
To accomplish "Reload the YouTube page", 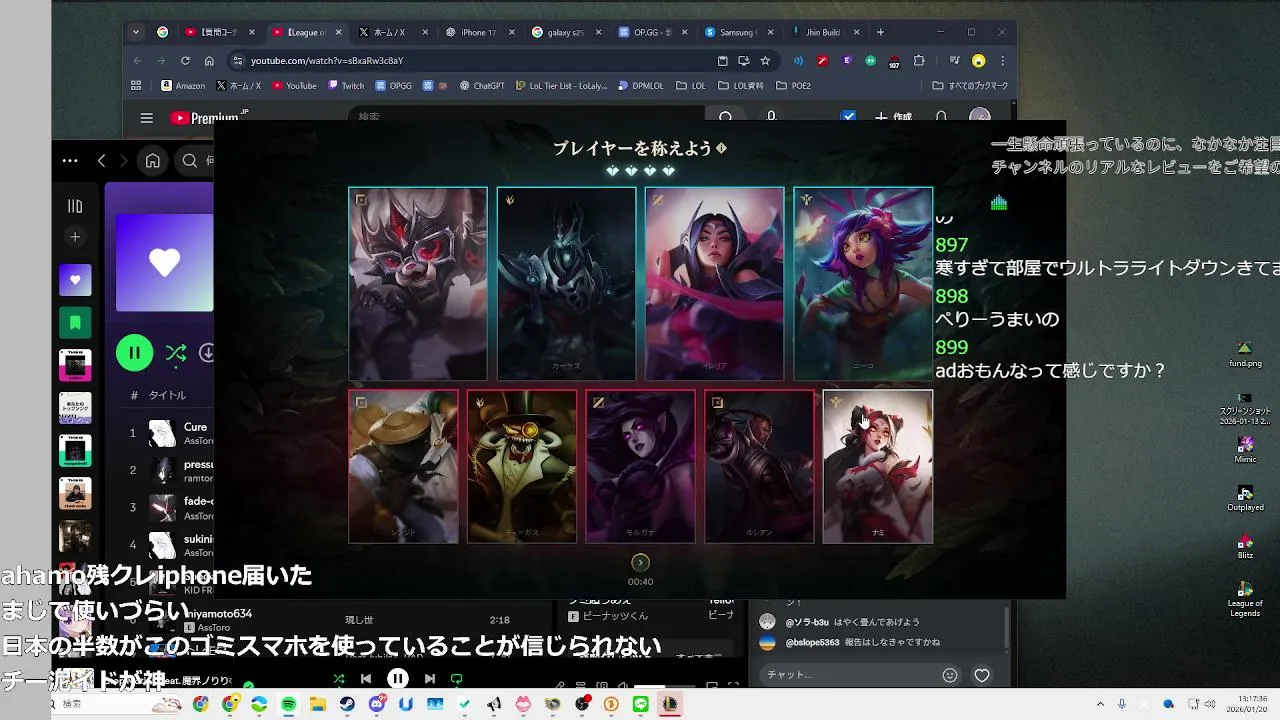I will [185, 60].
